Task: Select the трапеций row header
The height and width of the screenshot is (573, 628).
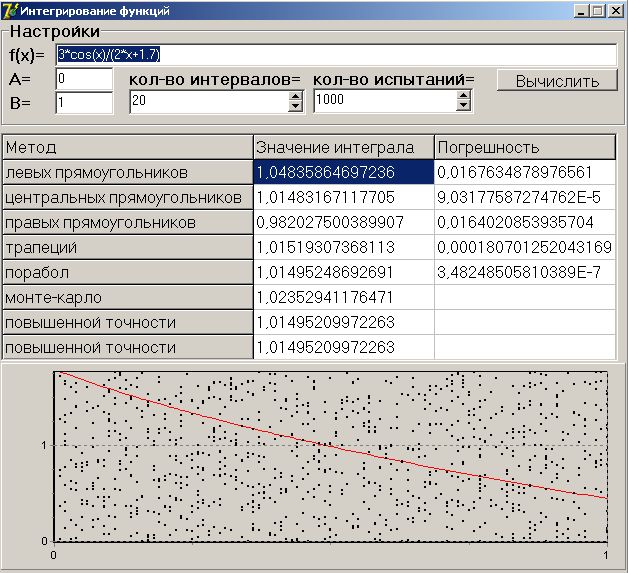Action: (x=128, y=247)
